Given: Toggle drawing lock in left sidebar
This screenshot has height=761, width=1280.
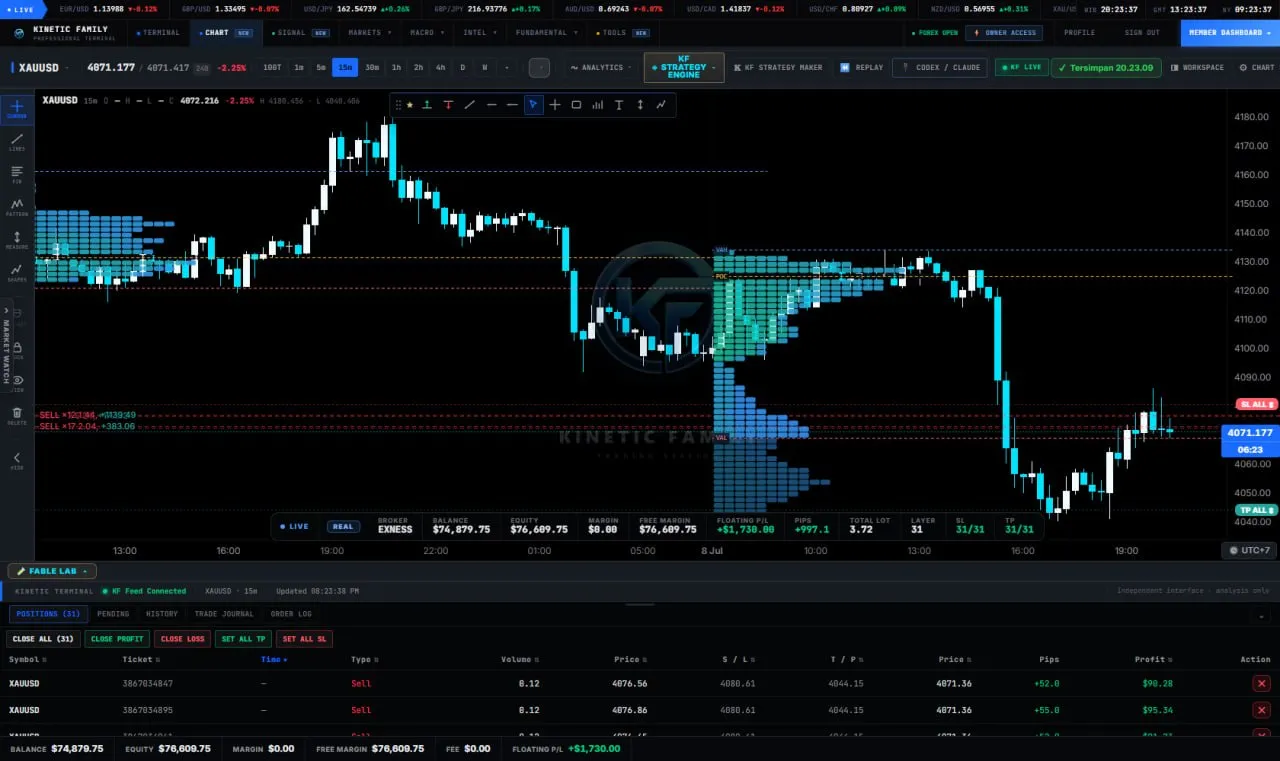Looking at the screenshot, I should click(17, 348).
